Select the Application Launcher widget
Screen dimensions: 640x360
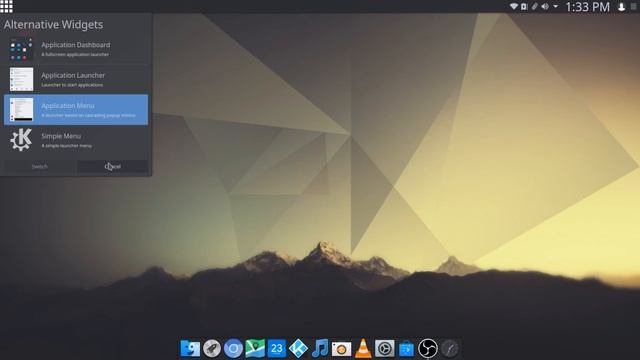click(76, 79)
